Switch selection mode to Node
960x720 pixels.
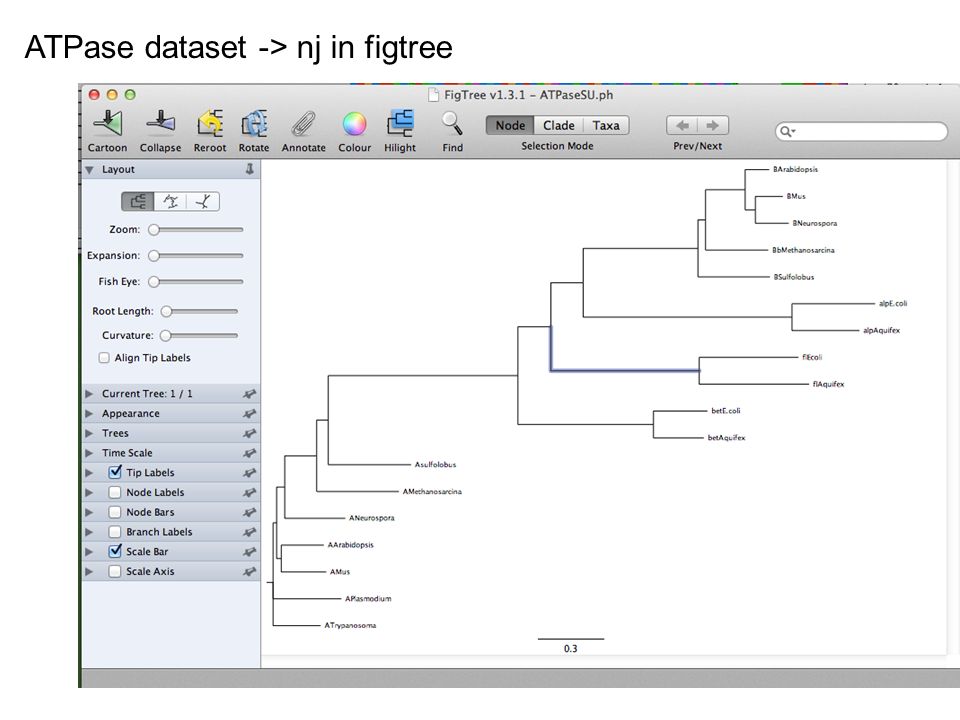[x=510, y=125]
